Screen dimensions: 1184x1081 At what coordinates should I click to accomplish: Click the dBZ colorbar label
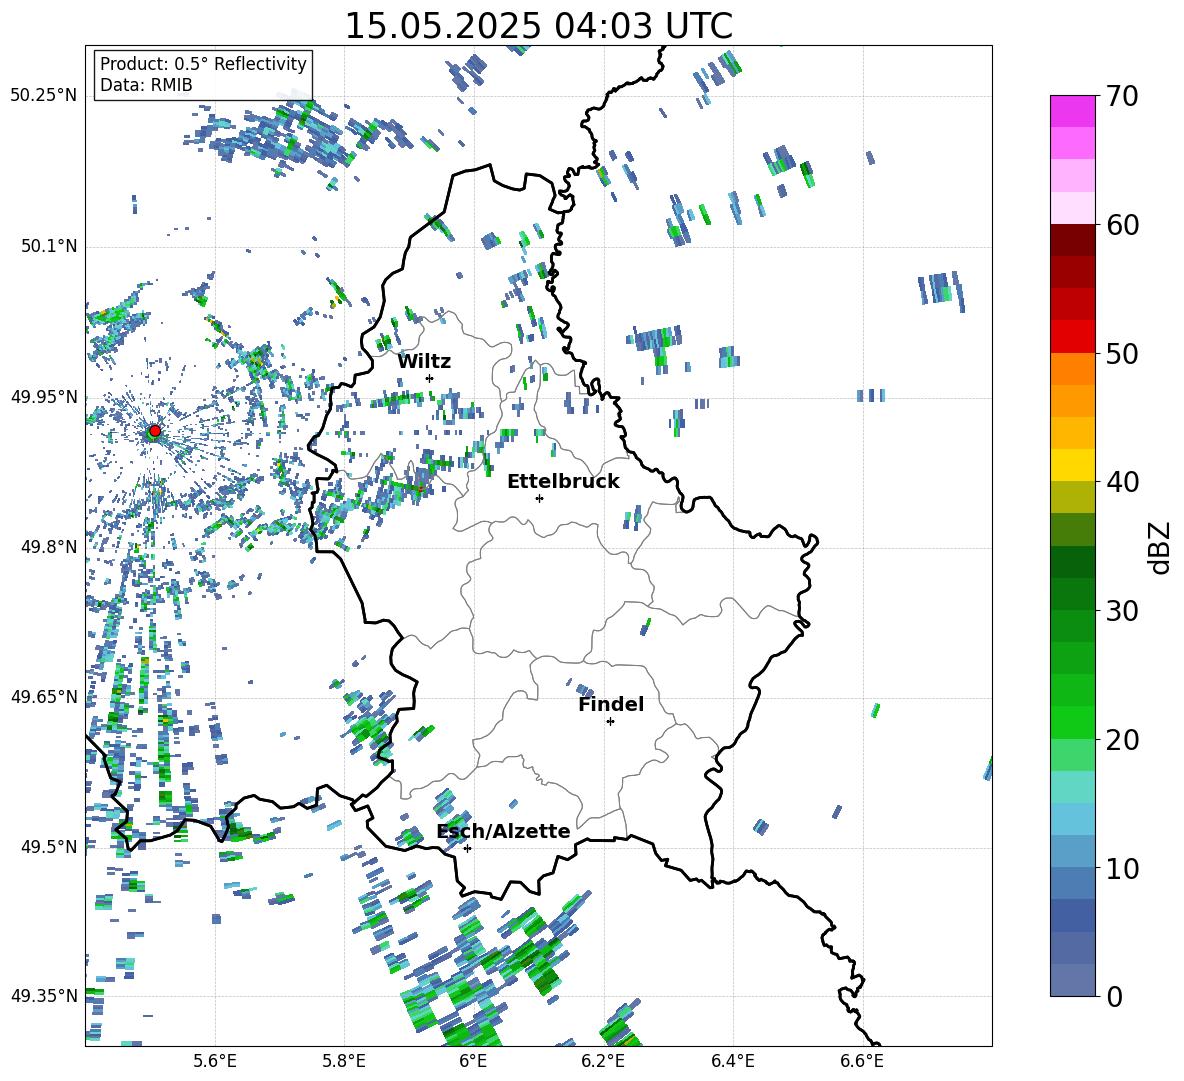tap(1161, 547)
